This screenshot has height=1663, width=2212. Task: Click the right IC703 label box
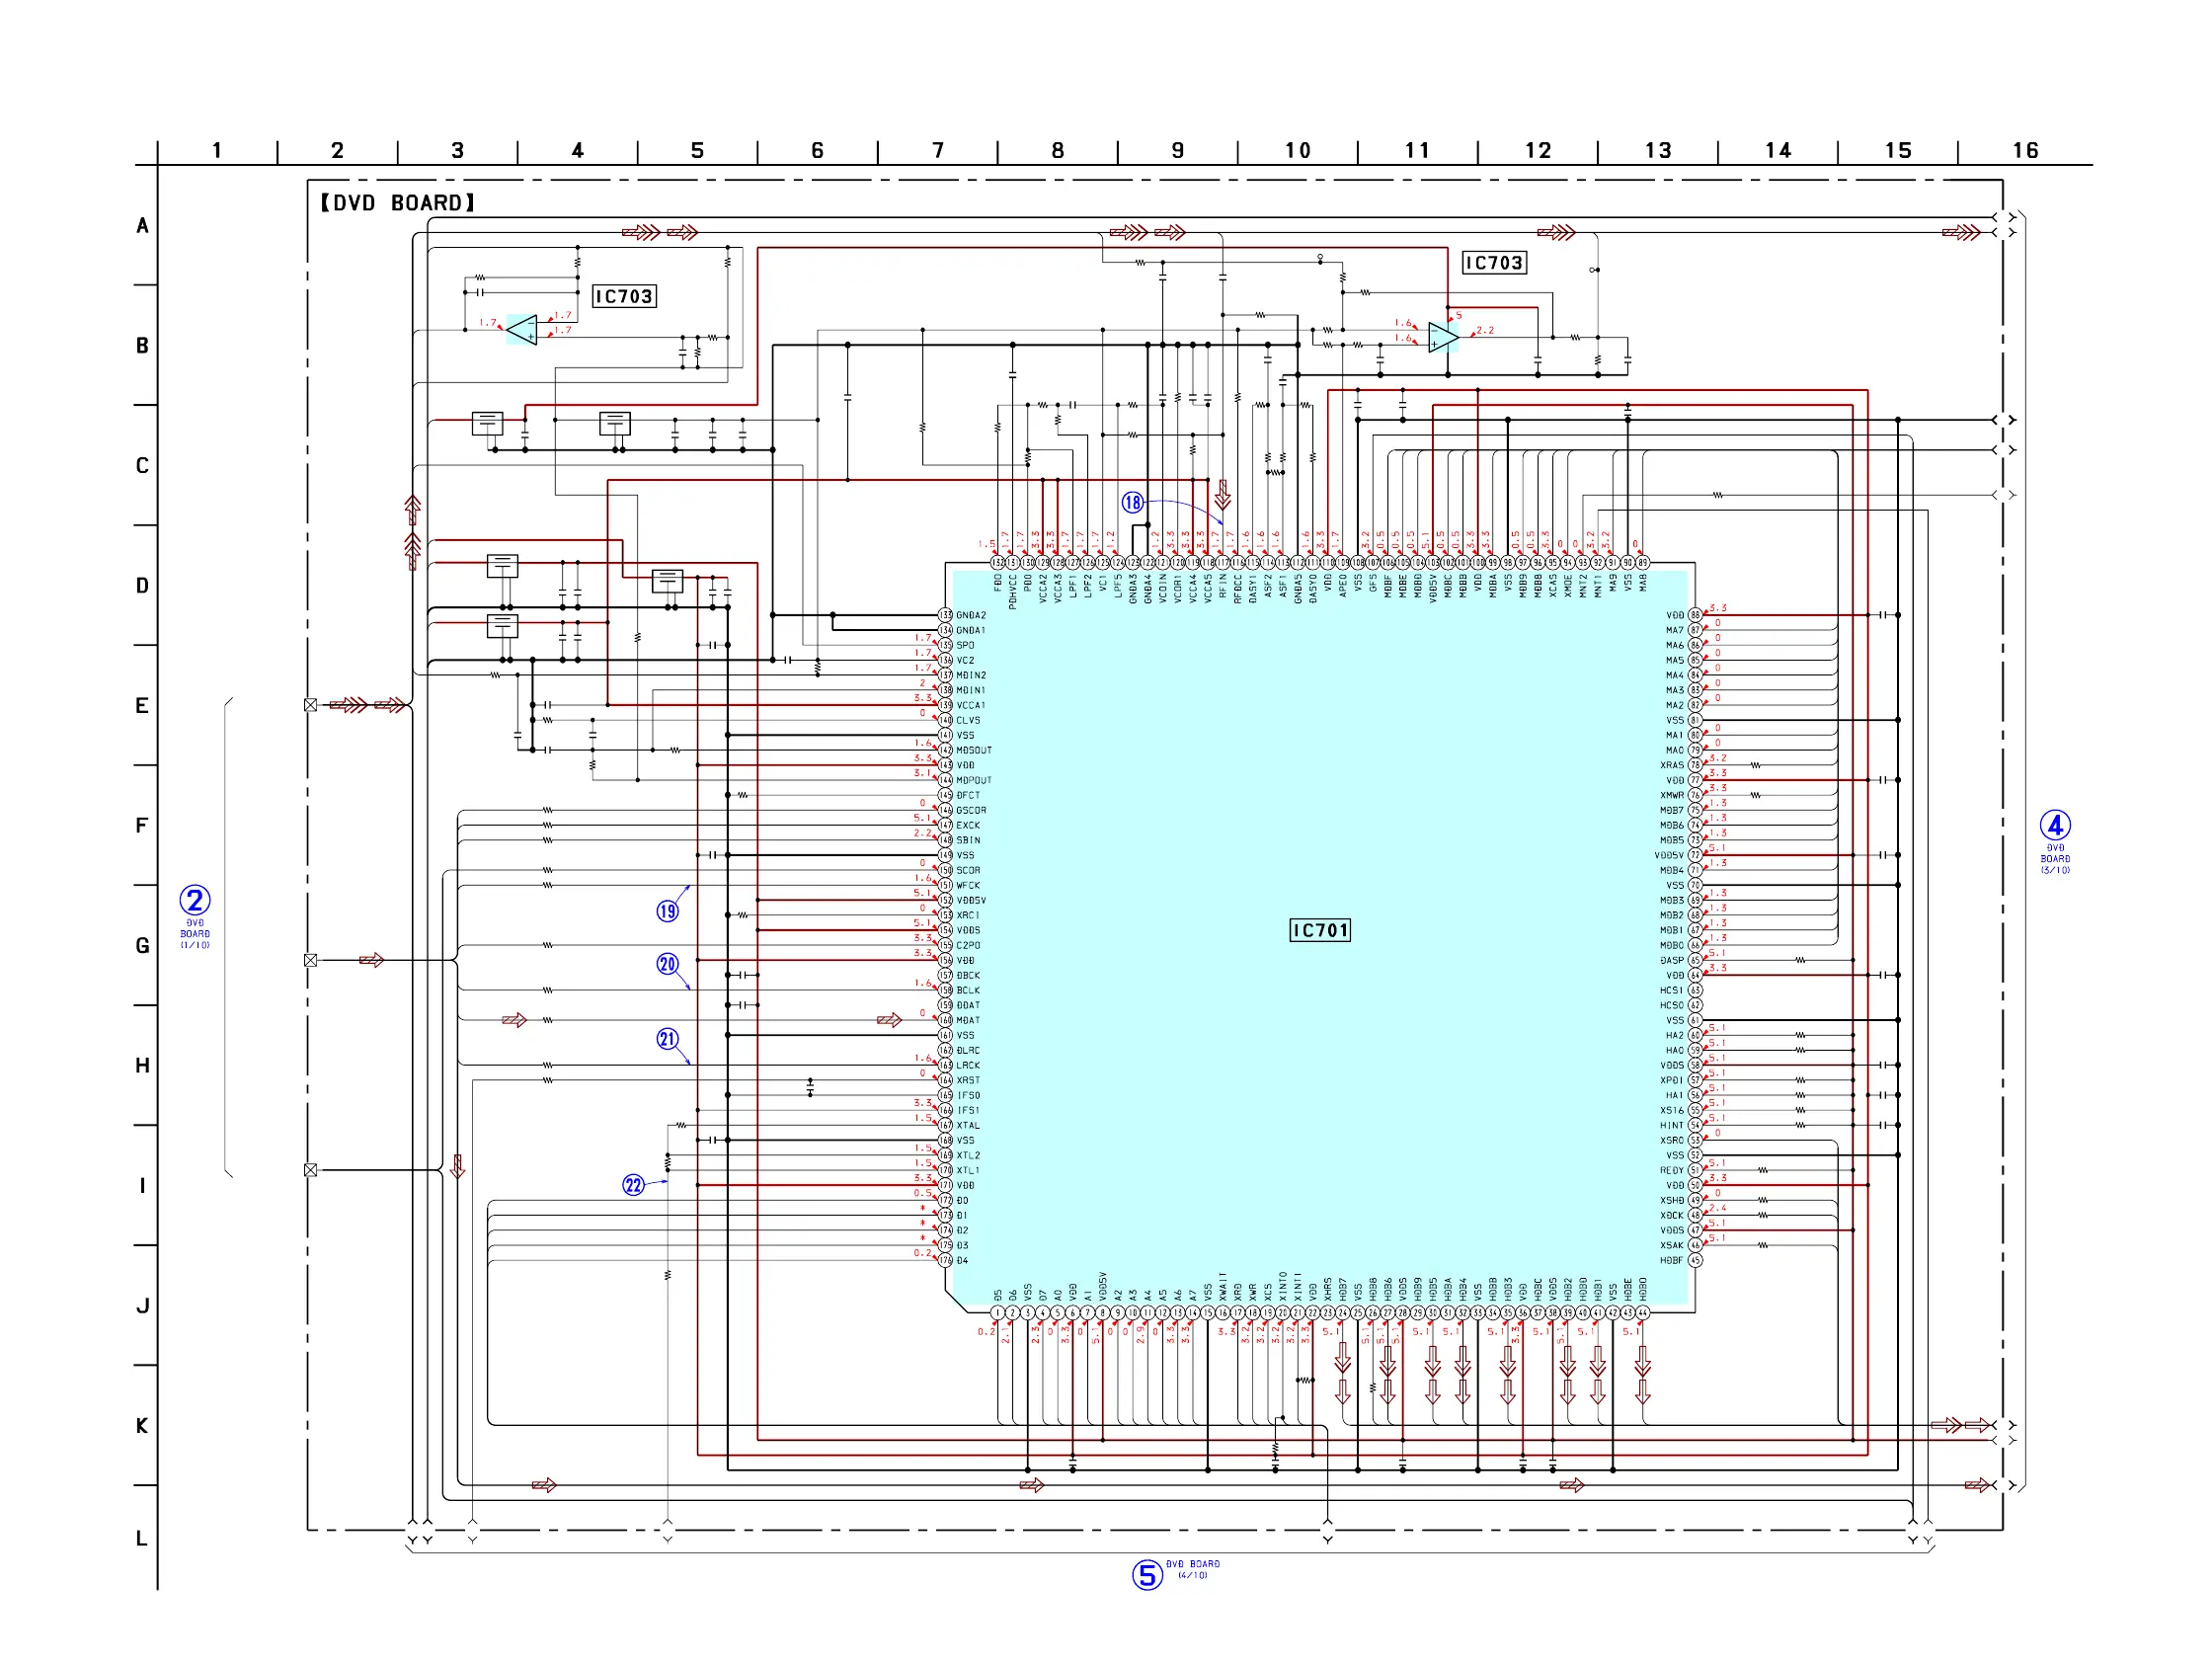coord(1494,263)
